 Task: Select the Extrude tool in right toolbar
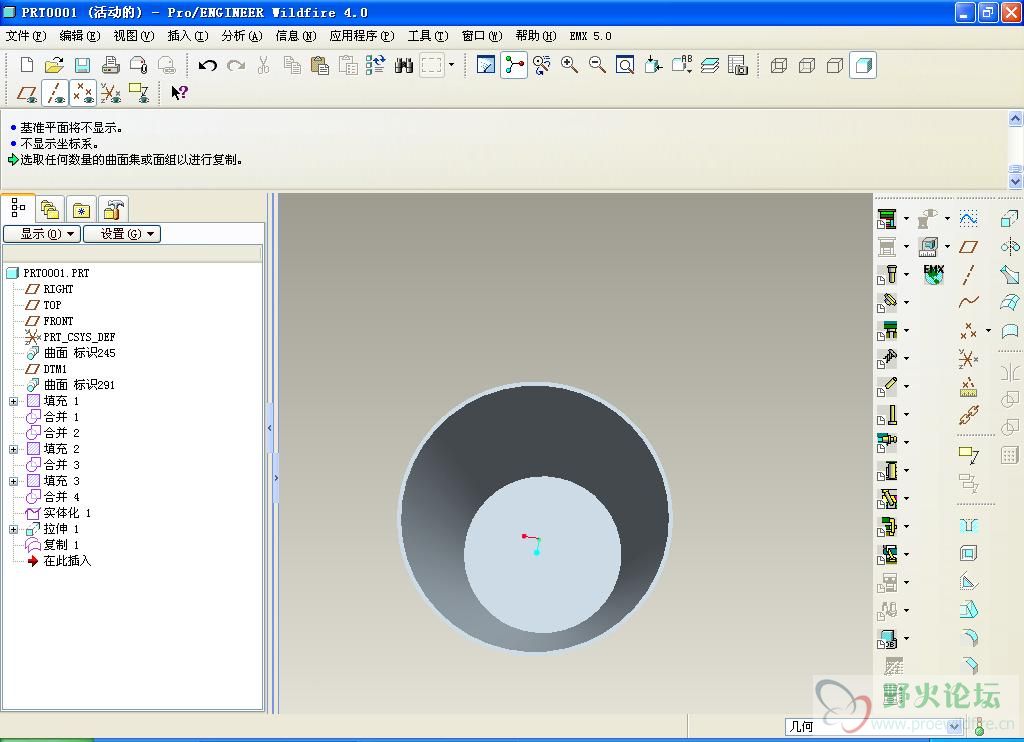click(1010, 218)
